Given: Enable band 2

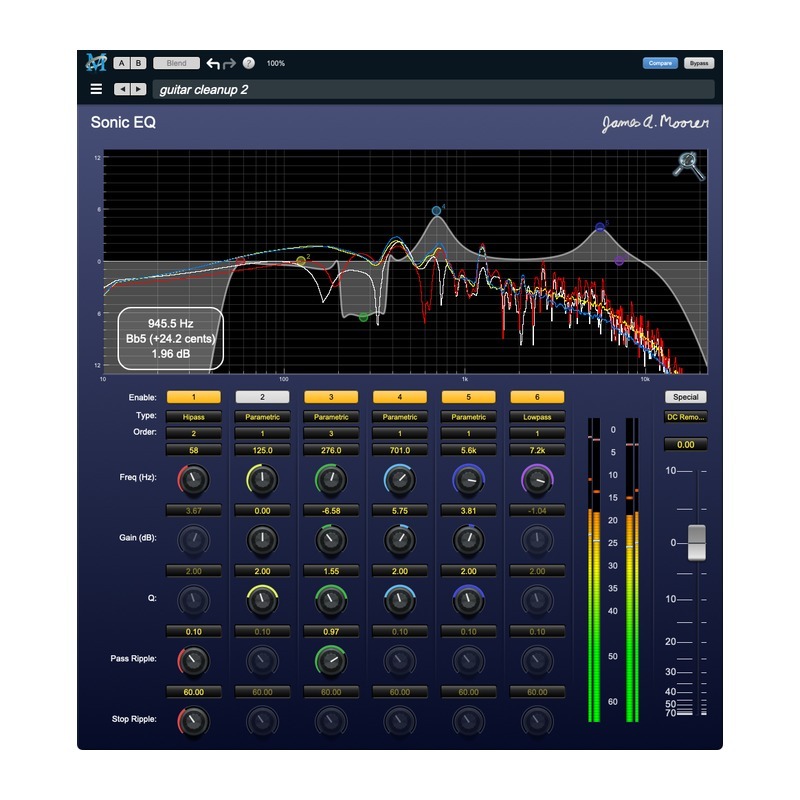Looking at the screenshot, I should [262, 397].
